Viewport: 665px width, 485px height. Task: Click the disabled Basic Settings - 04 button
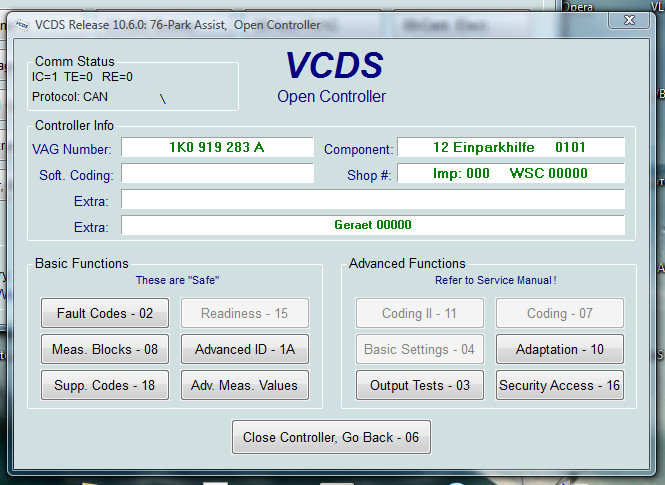click(420, 349)
